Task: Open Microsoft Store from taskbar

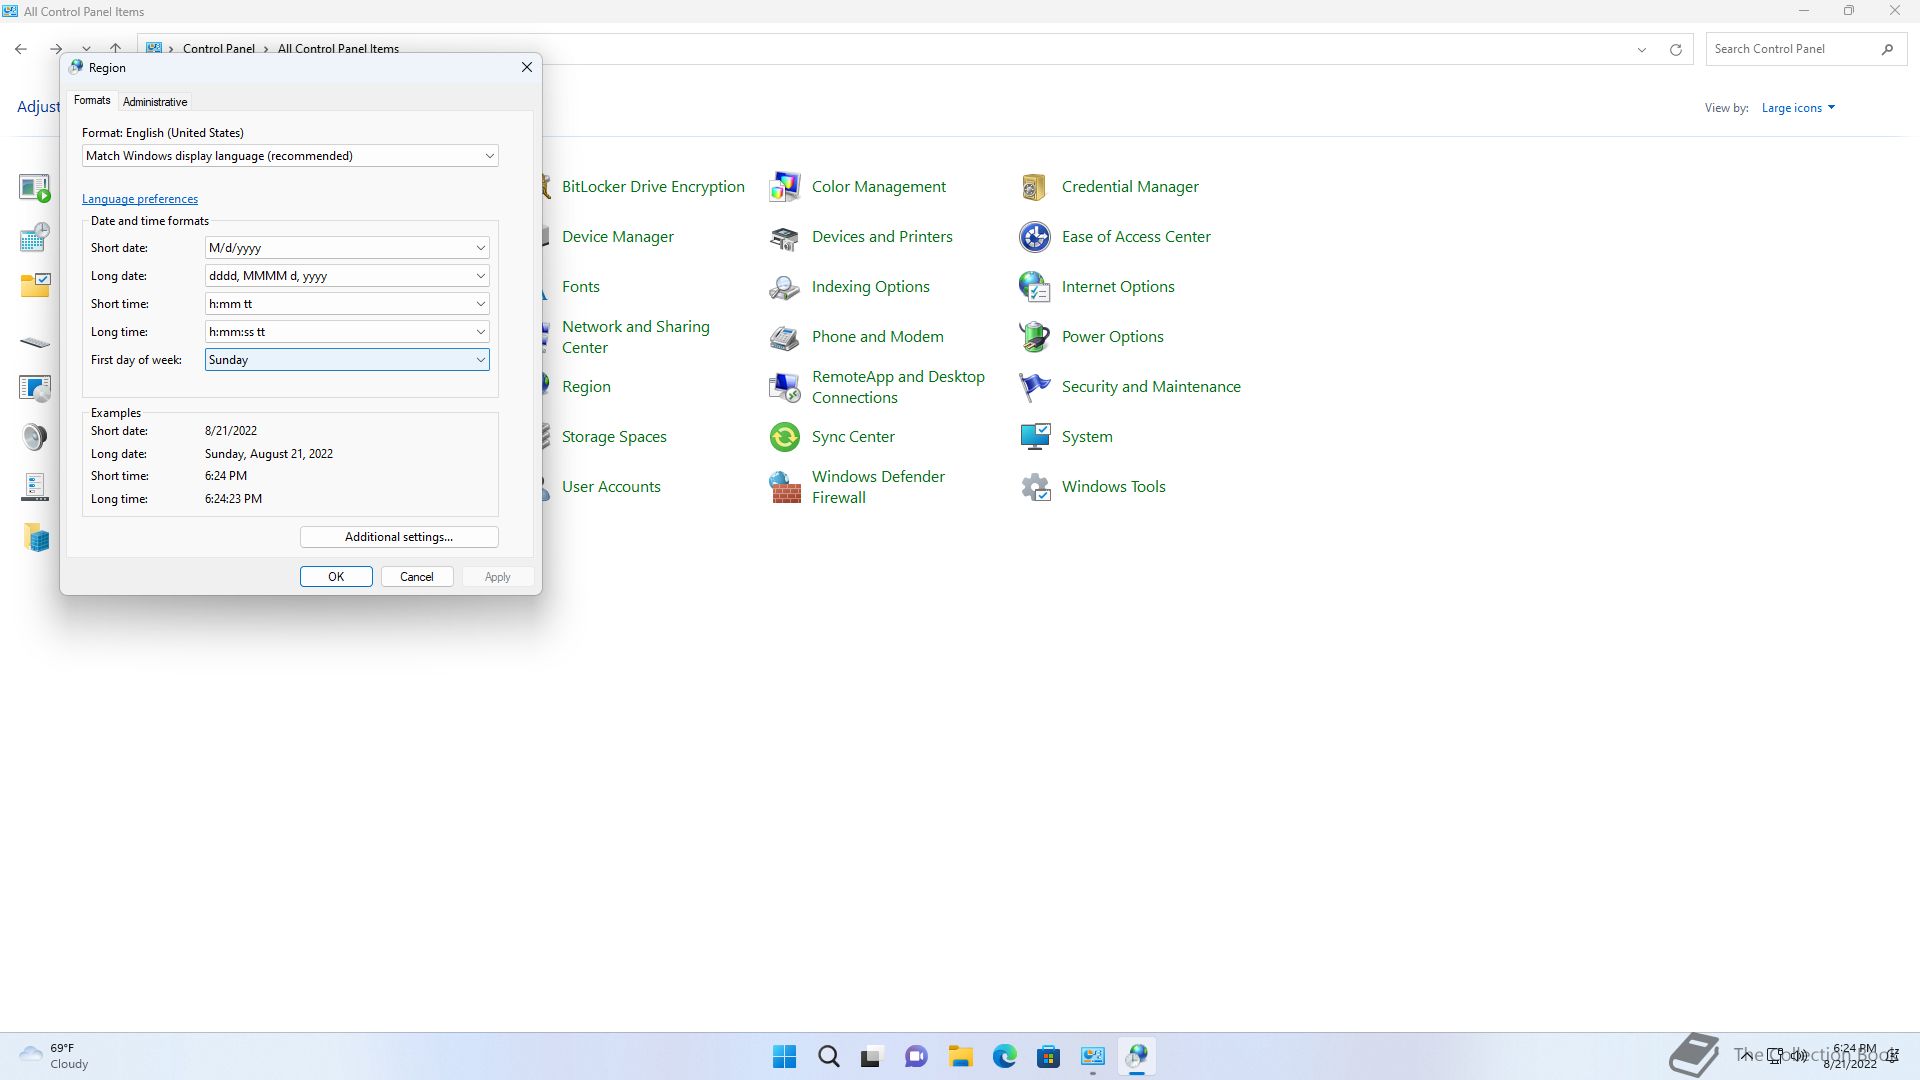Action: click(x=1049, y=1056)
